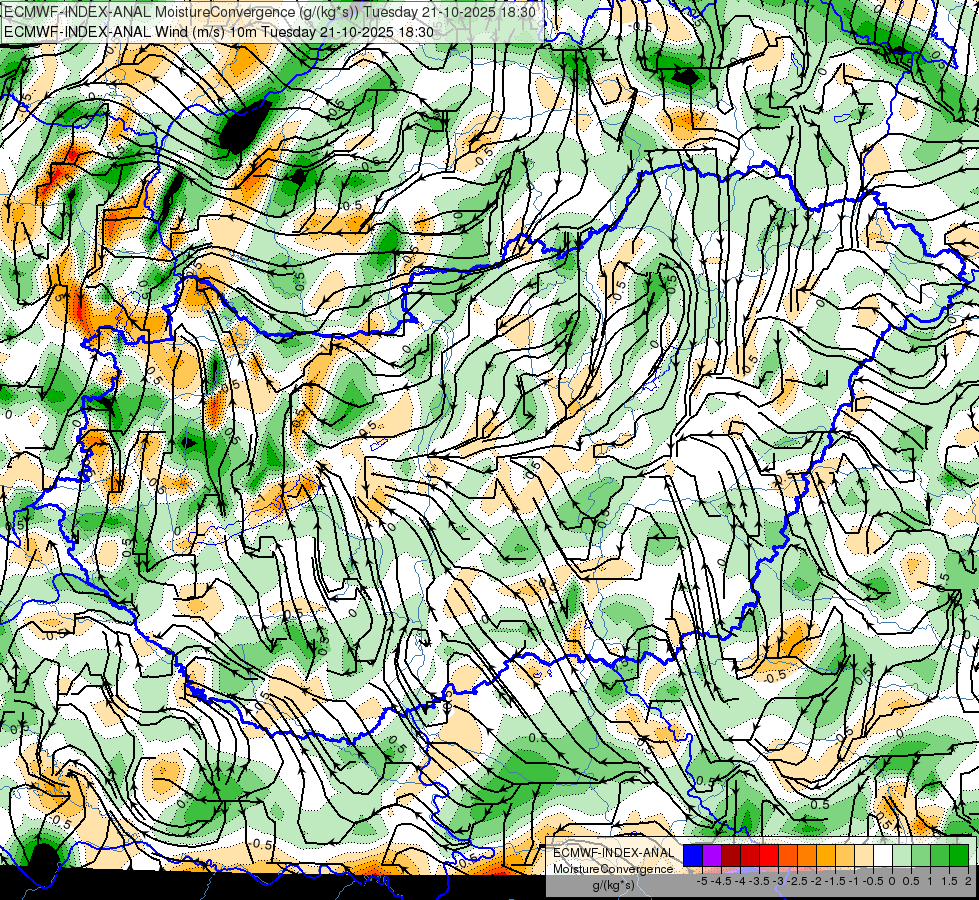The image size is (979, 900).
Task: Select the legend swatch between -2 and -1.5
Action: (x=826, y=856)
